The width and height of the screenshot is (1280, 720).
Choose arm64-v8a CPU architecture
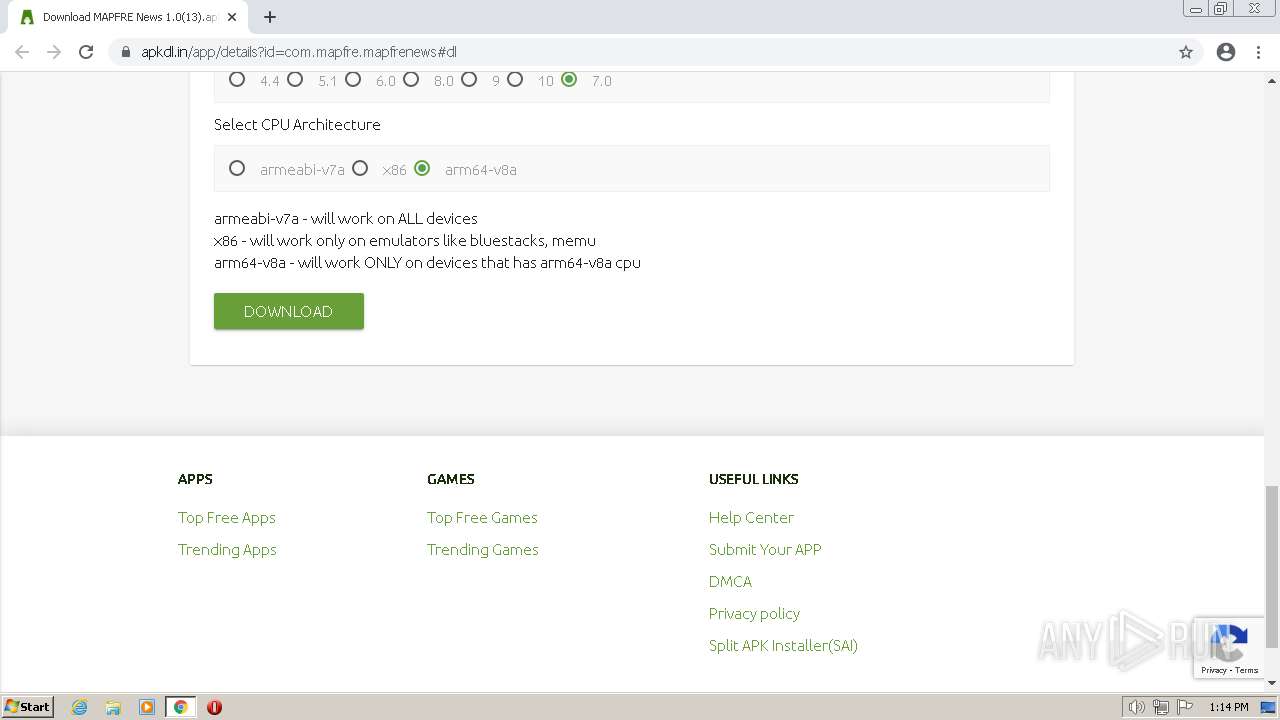pyautogui.click(x=422, y=169)
